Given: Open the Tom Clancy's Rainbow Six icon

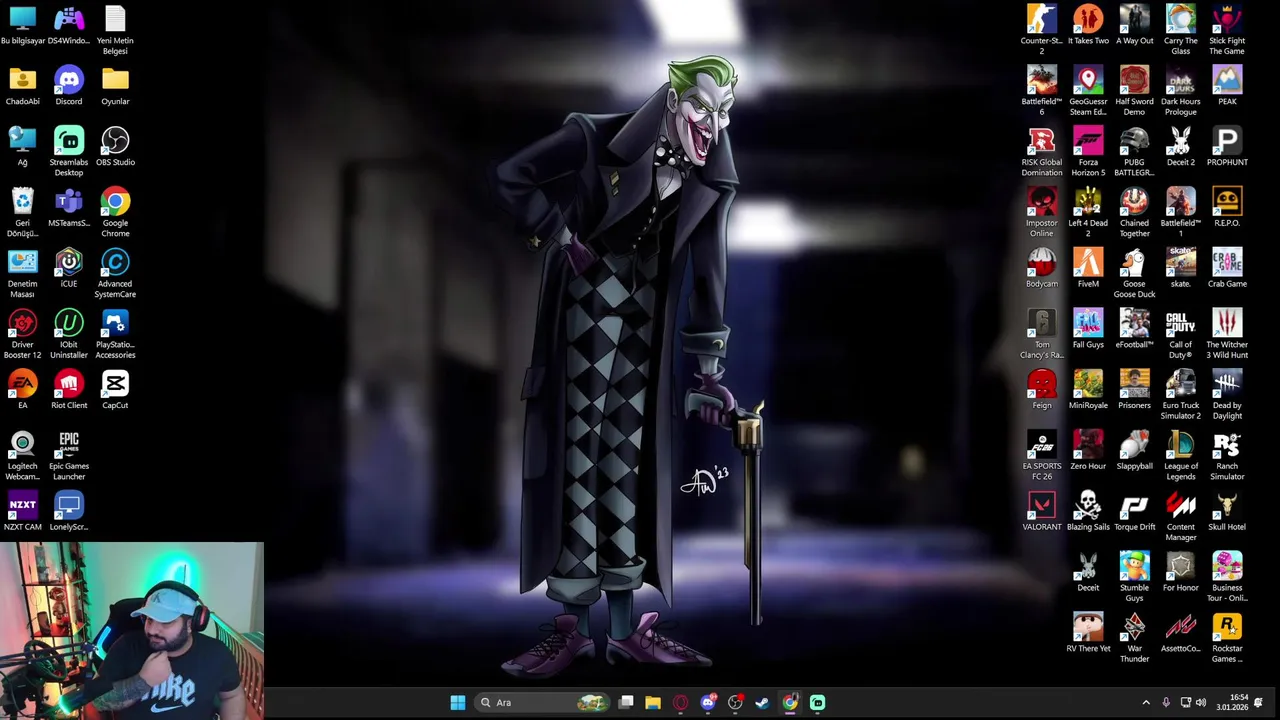Looking at the screenshot, I should tap(1041, 334).
